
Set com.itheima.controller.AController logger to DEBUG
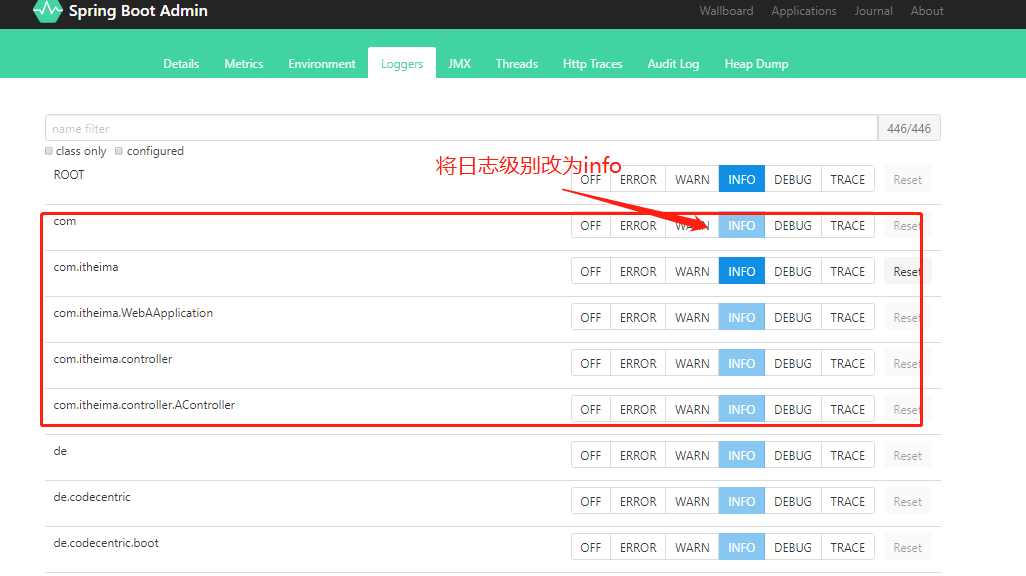[792, 409]
